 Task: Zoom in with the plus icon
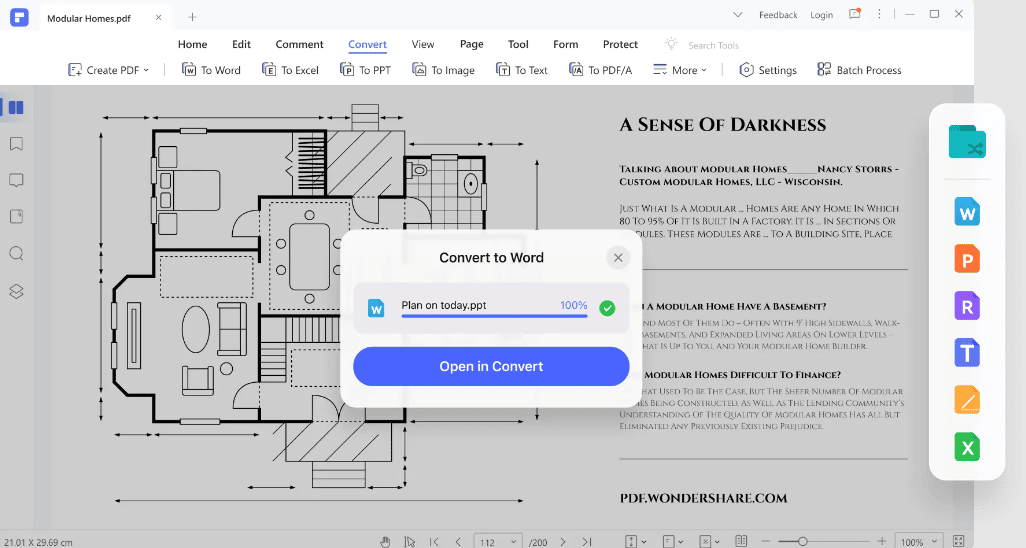coord(882,541)
